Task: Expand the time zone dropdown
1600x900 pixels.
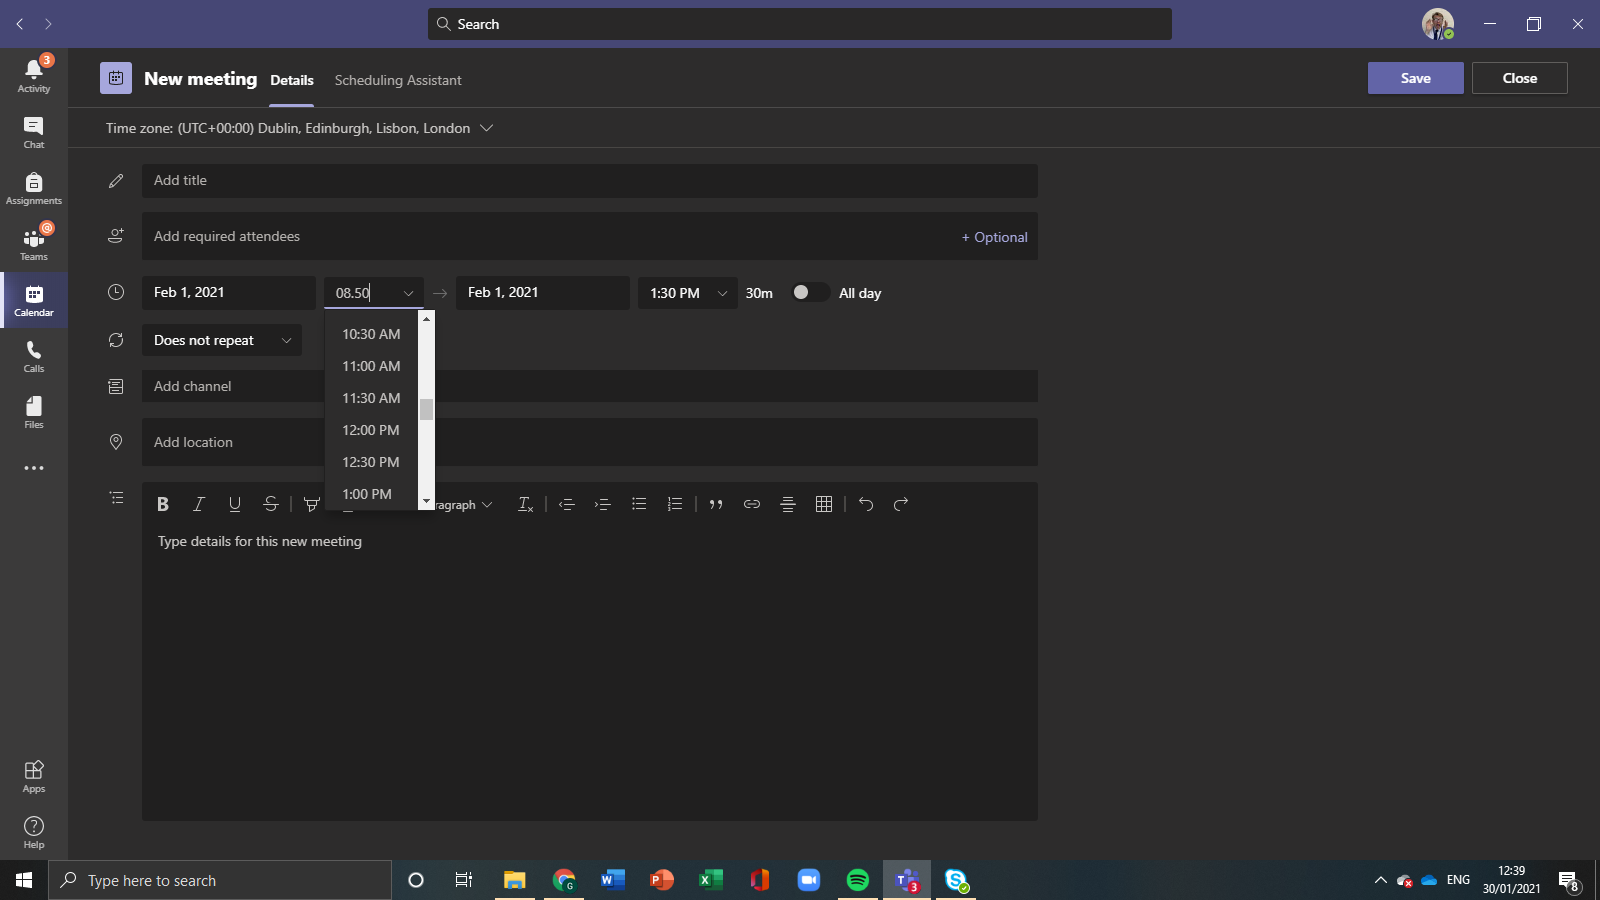Action: (487, 128)
